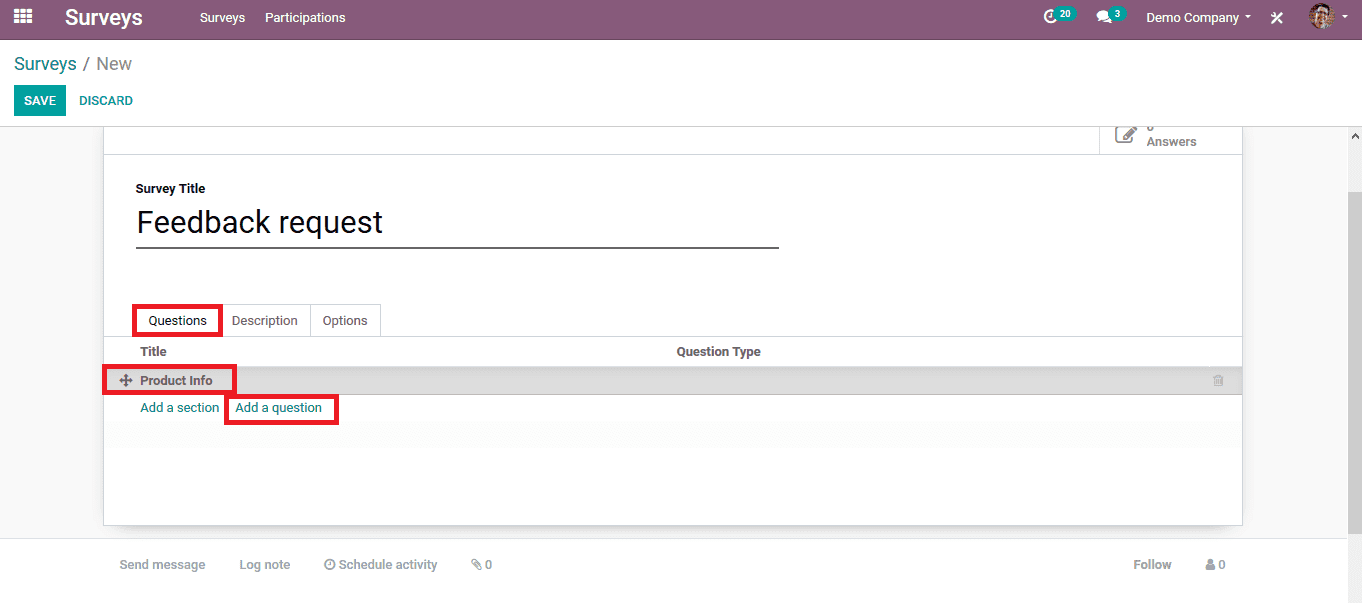Click the DISCARD button

106,101
